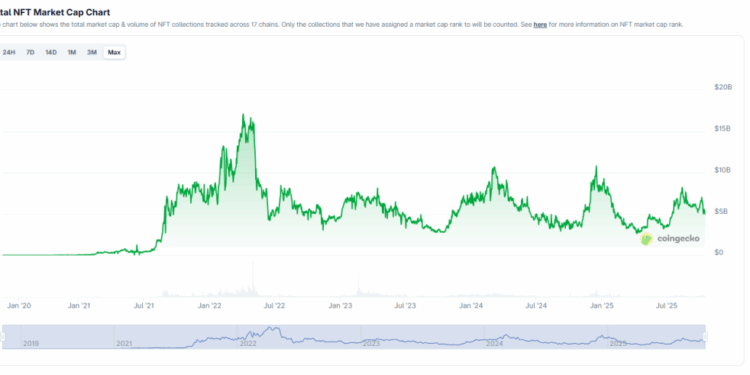This screenshot has height=375, width=750.
Task: Click 2024 in the range navigator
Action: [495, 343]
